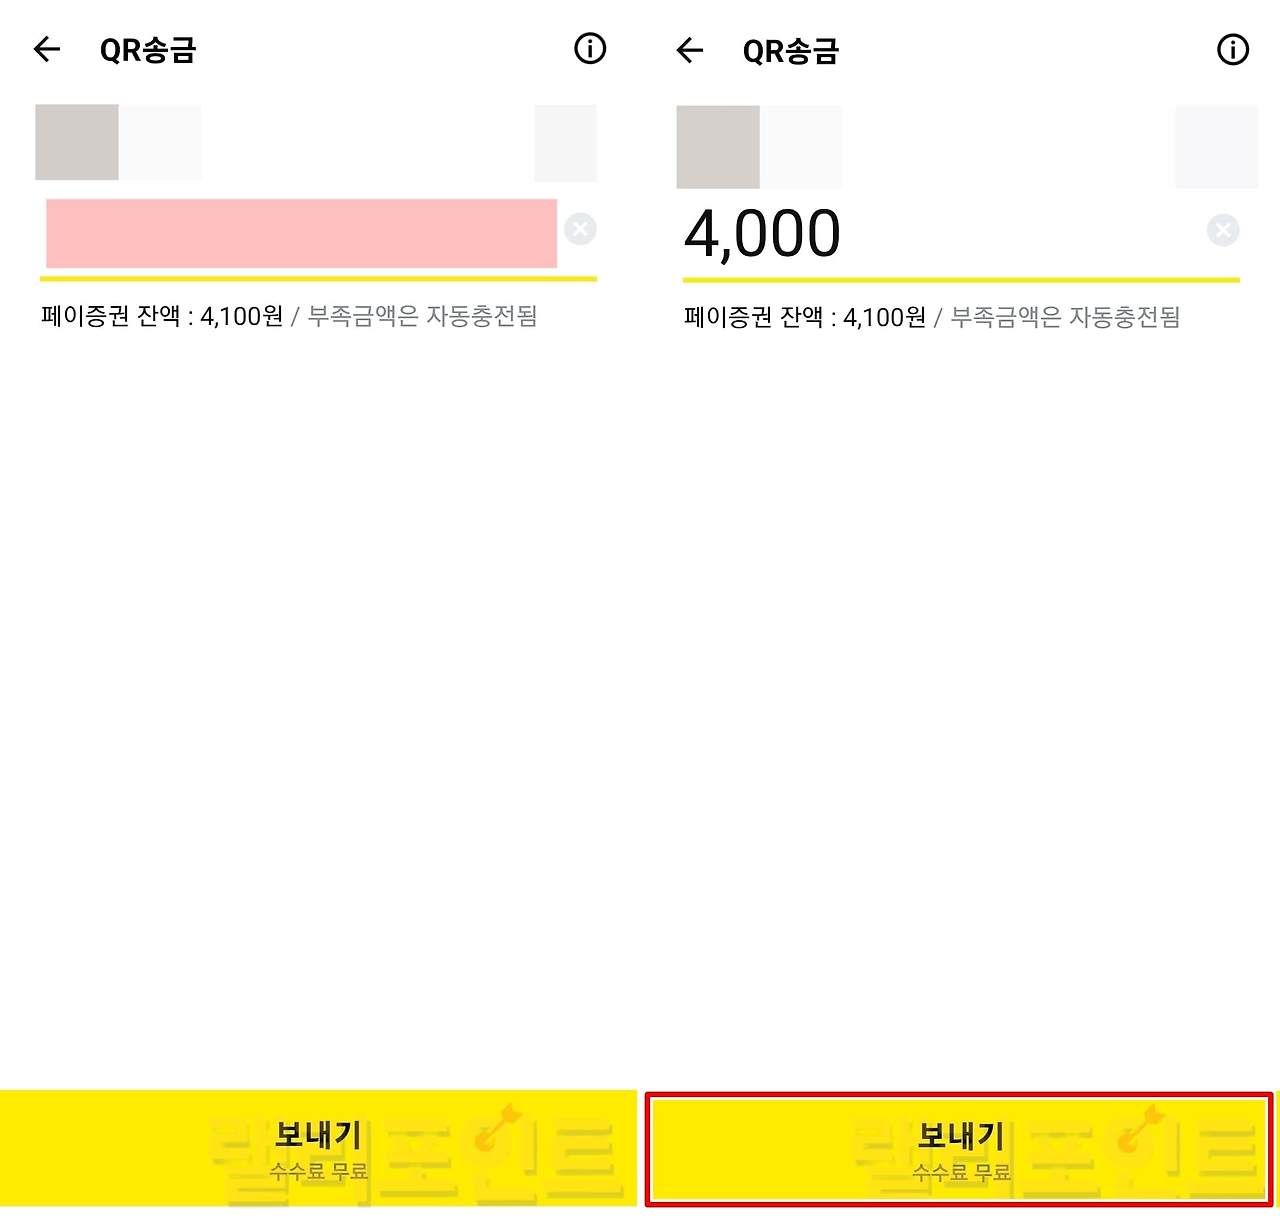Tap blurred box below info icon, right screen
Image resolution: width=1280 pixels, height=1228 pixels.
point(1216,147)
